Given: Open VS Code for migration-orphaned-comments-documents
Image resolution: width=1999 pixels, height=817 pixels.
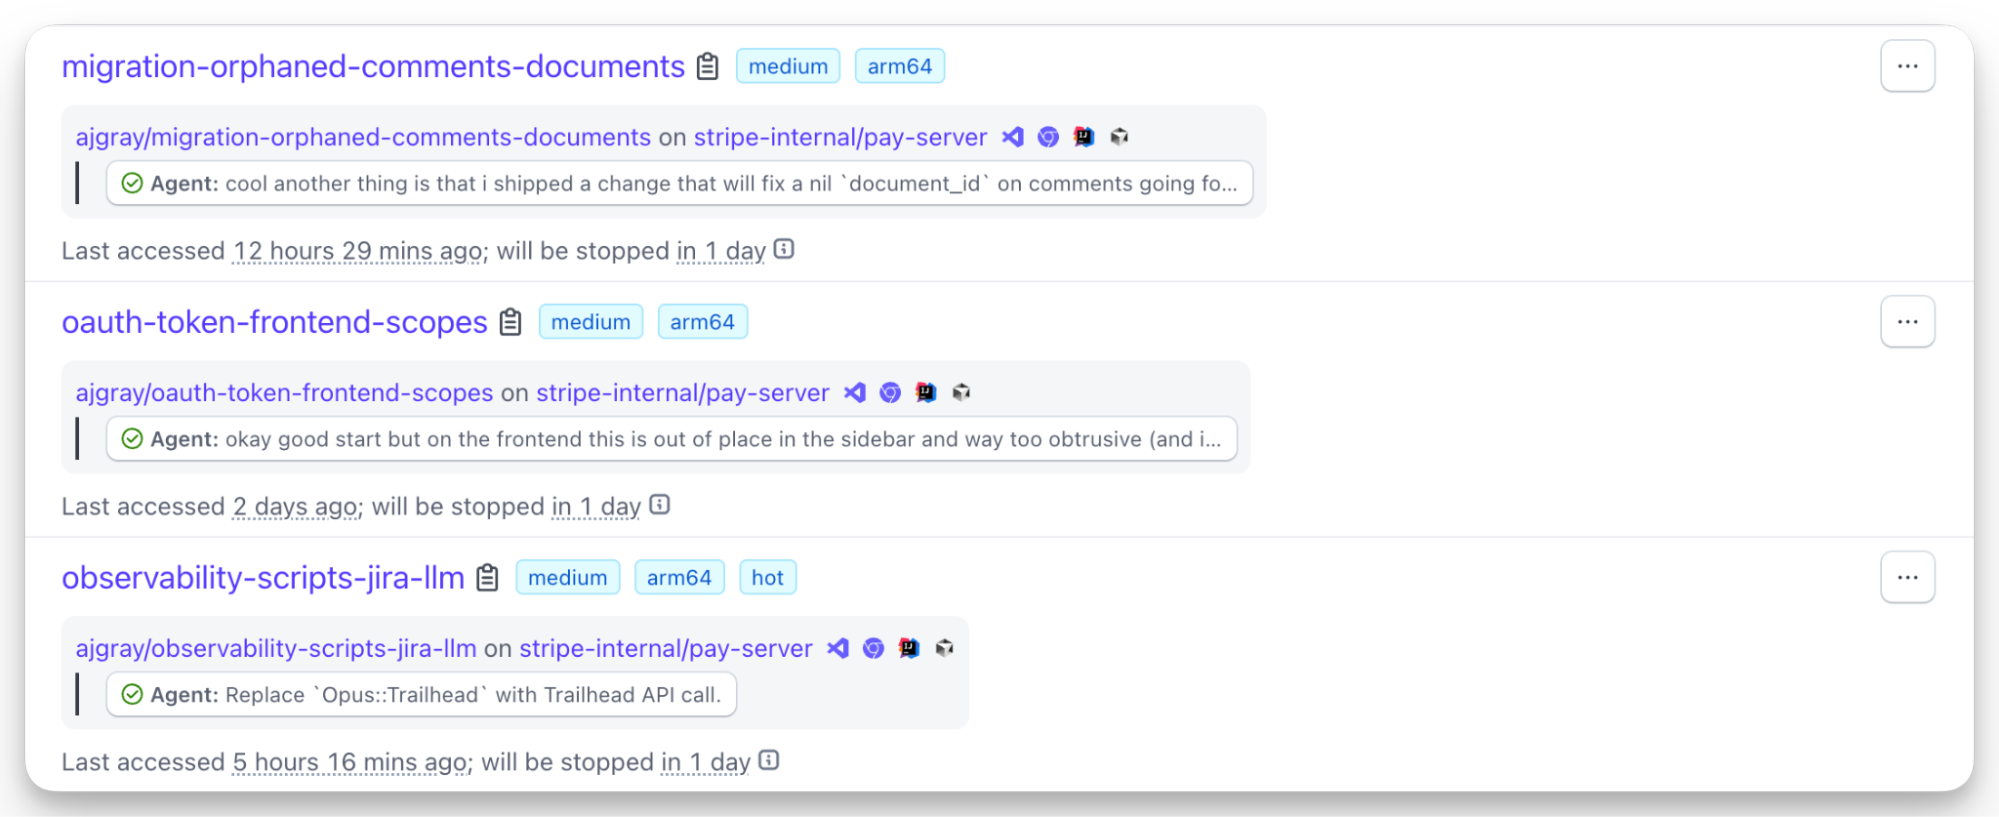Looking at the screenshot, I should (x=1013, y=137).
